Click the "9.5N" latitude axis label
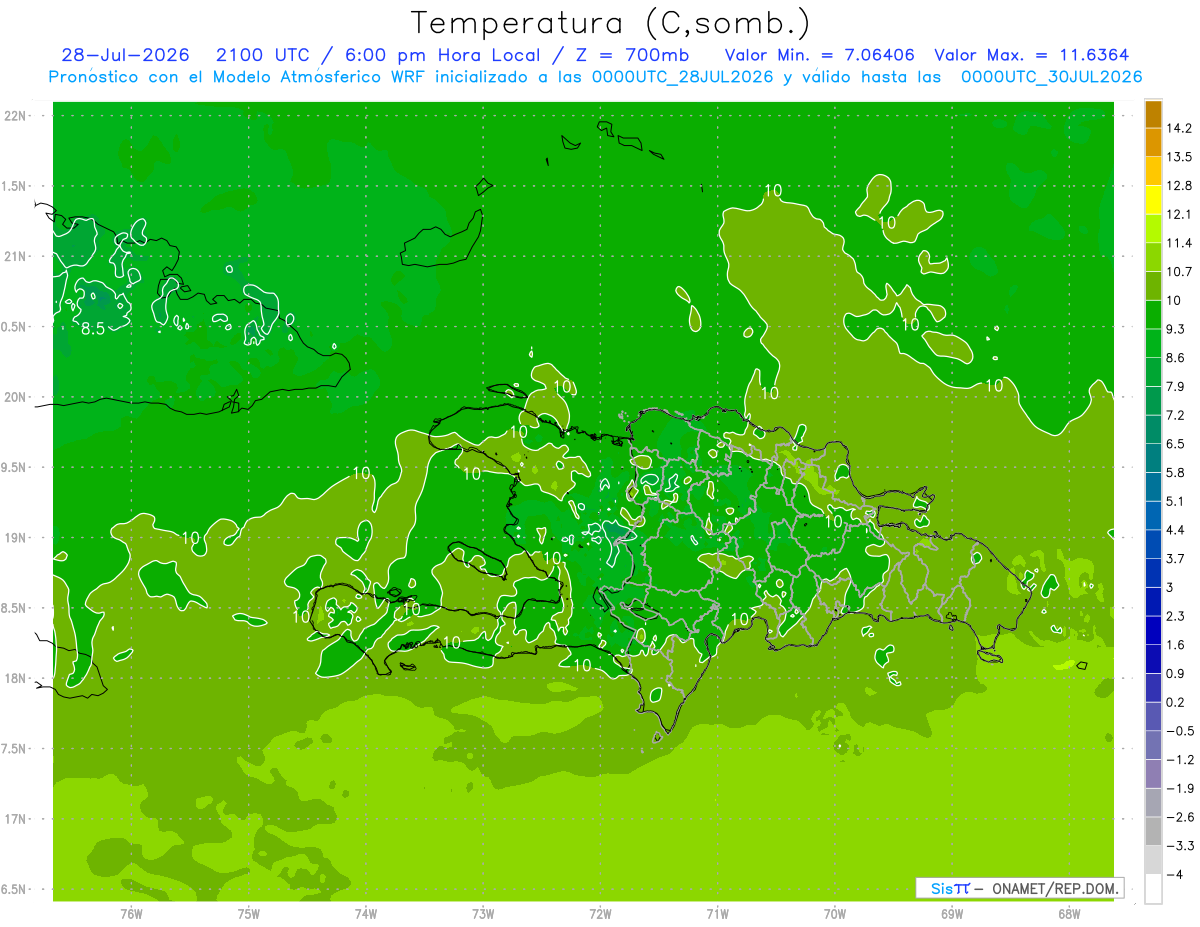The height and width of the screenshot is (927, 1200). click(x=14, y=467)
